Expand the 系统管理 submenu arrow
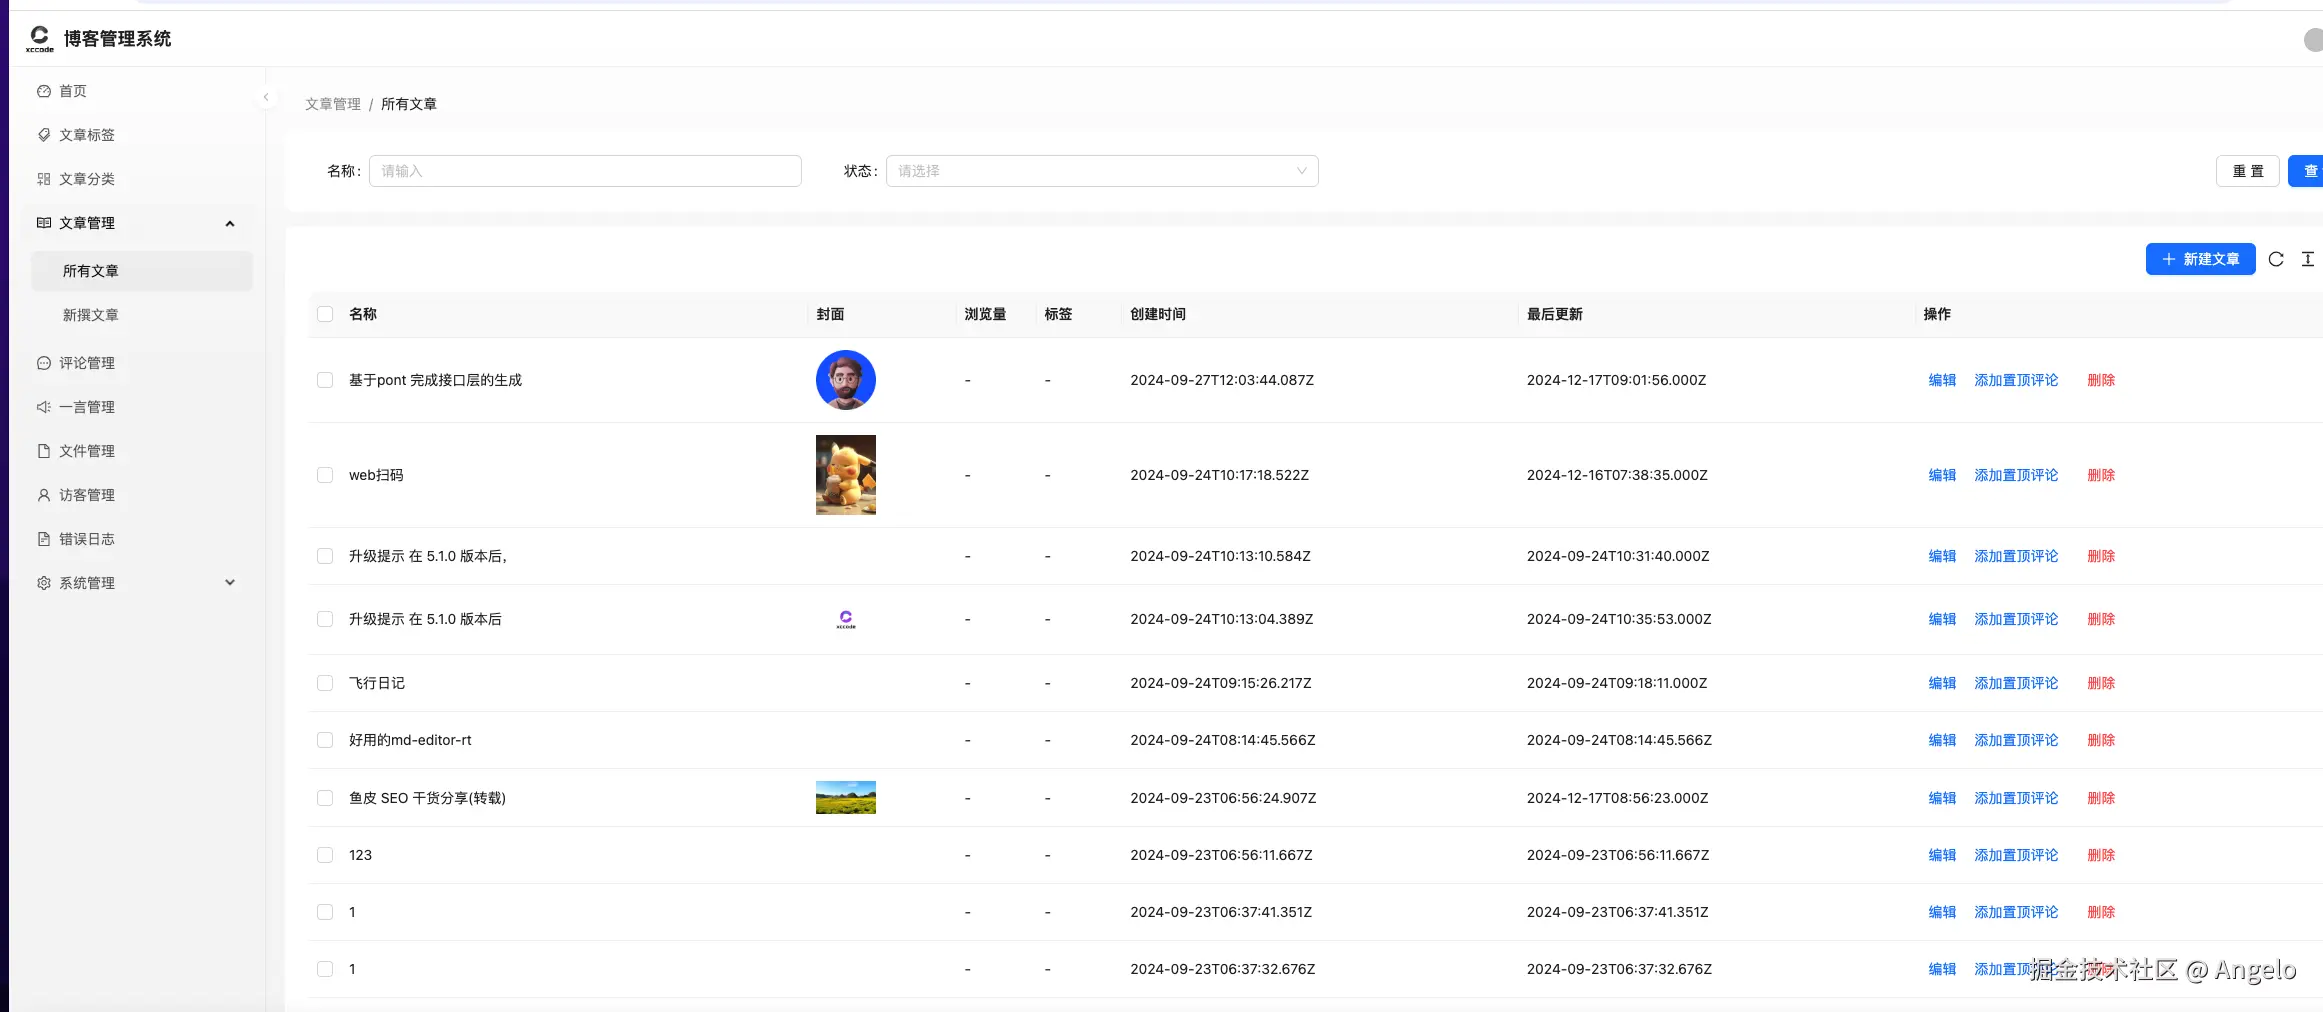Image resolution: width=2323 pixels, height=1012 pixels. [230, 583]
